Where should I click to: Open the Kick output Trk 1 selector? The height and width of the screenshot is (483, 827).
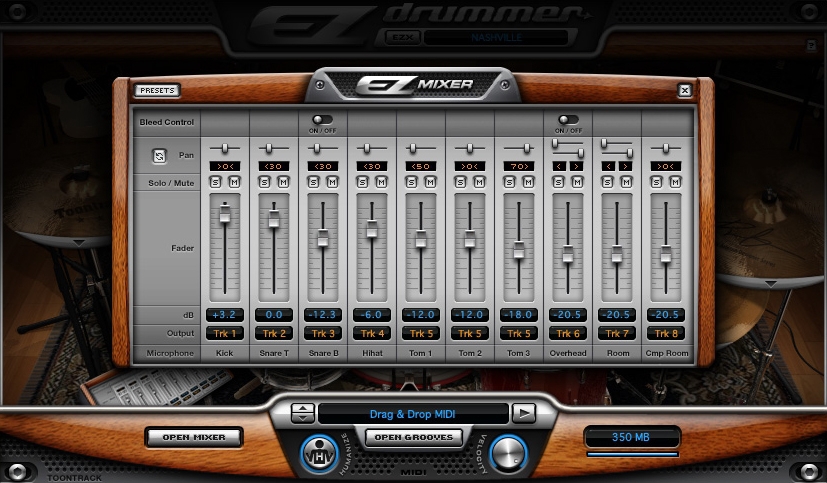click(x=224, y=333)
